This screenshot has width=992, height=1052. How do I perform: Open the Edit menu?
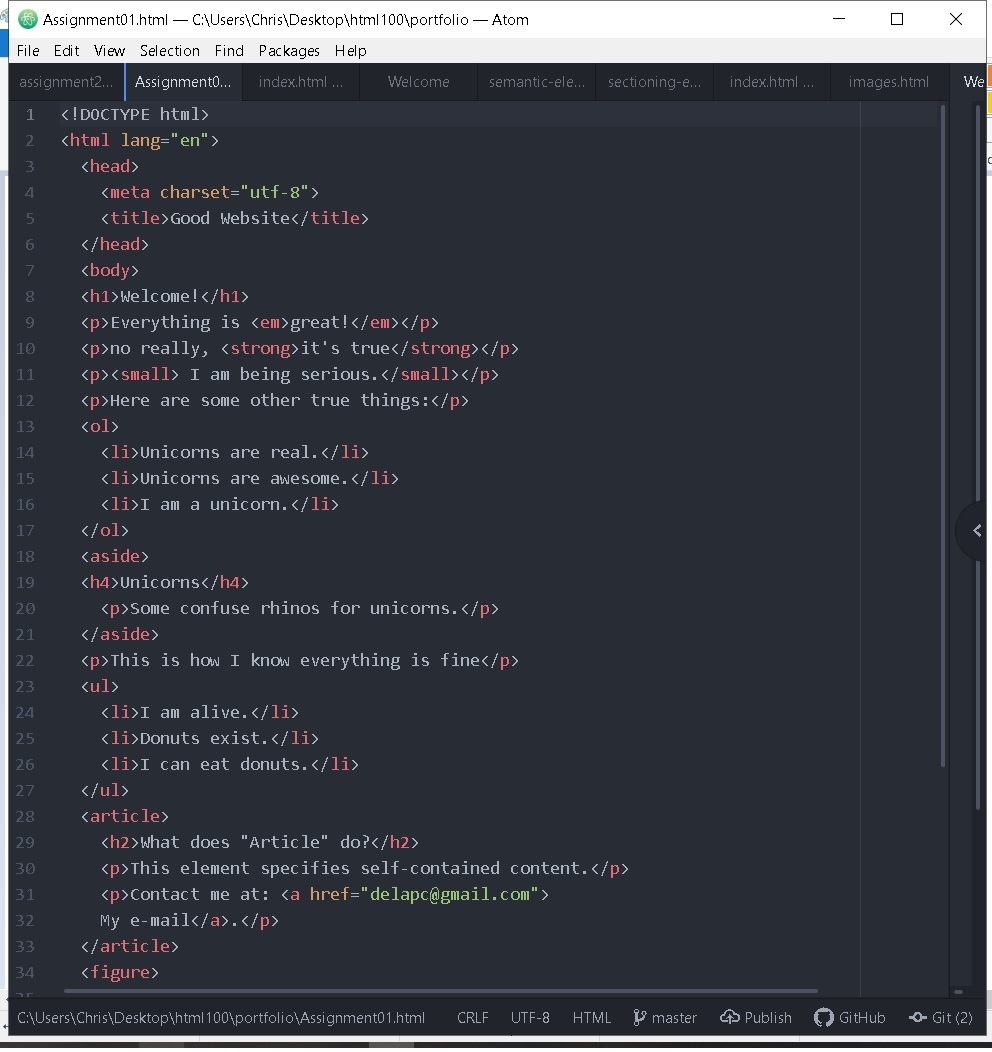coord(66,51)
